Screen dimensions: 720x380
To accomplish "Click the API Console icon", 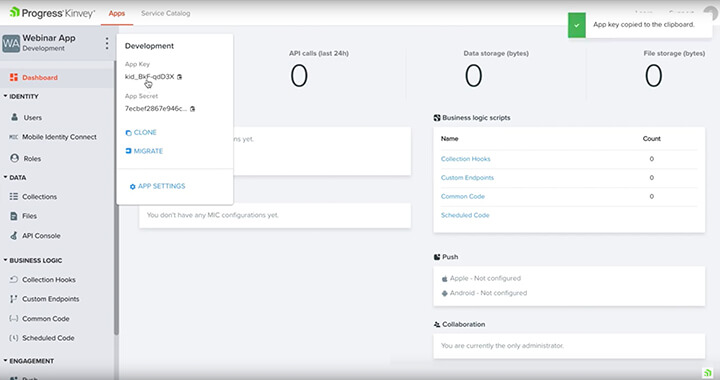I will 14,235.
